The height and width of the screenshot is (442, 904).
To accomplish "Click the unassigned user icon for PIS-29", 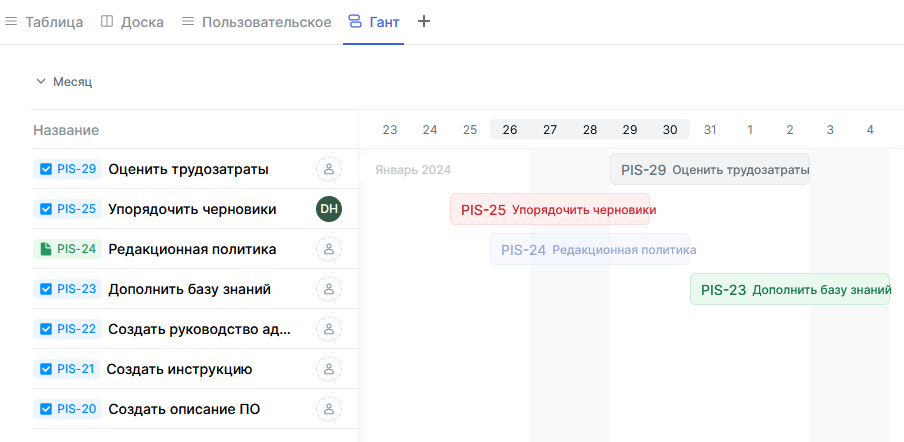I will click(x=329, y=169).
